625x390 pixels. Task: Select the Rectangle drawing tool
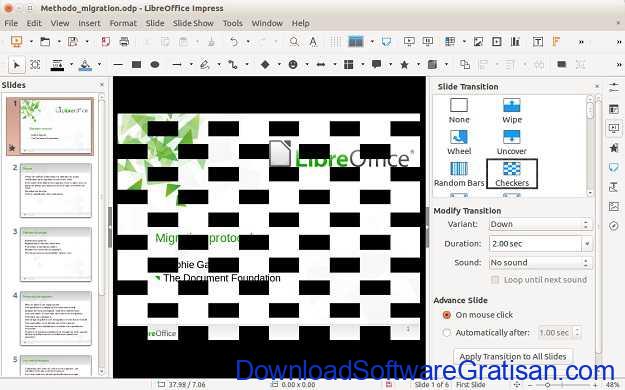pos(136,64)
